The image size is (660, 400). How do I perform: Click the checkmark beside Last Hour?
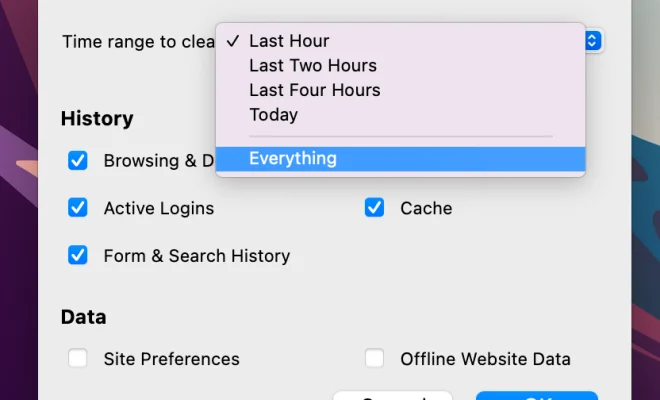[x=233, y=41]
